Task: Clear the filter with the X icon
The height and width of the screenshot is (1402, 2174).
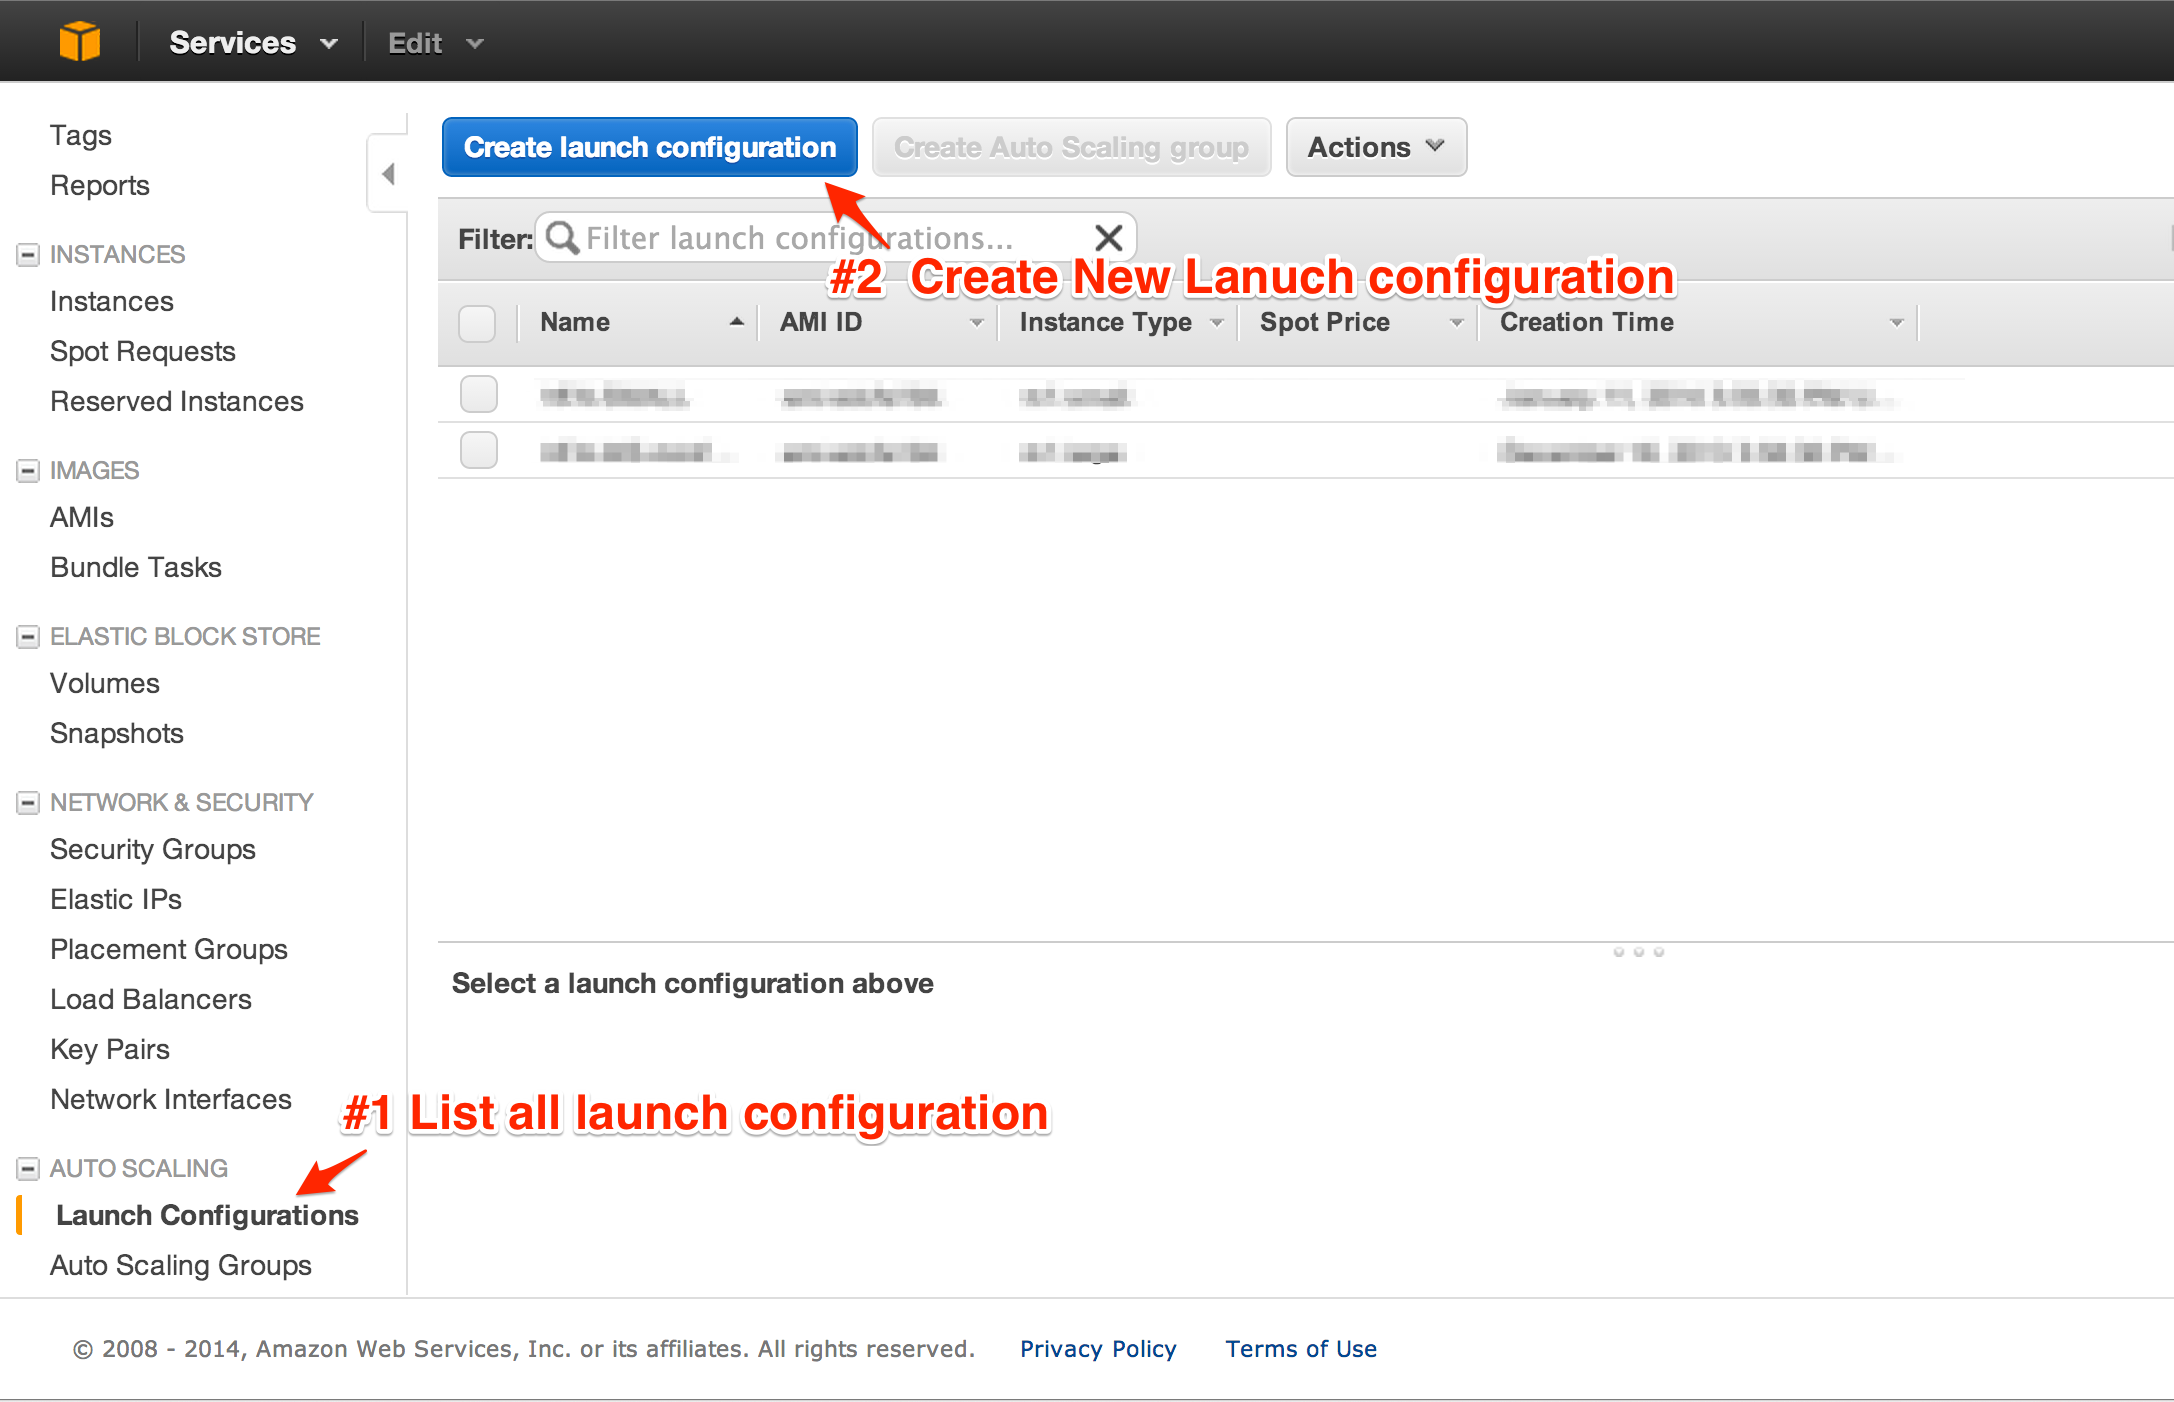Action: click(1108, 238)
